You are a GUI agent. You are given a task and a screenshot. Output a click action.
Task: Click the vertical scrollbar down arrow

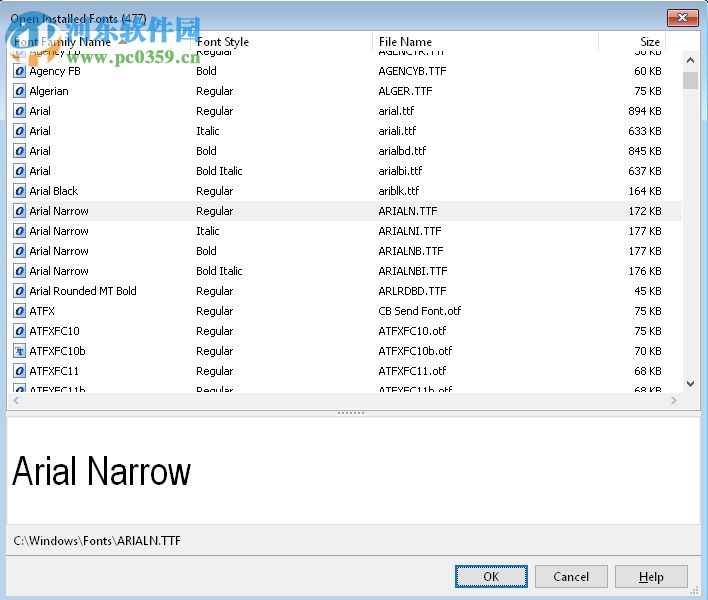click(x=690, y=384)
